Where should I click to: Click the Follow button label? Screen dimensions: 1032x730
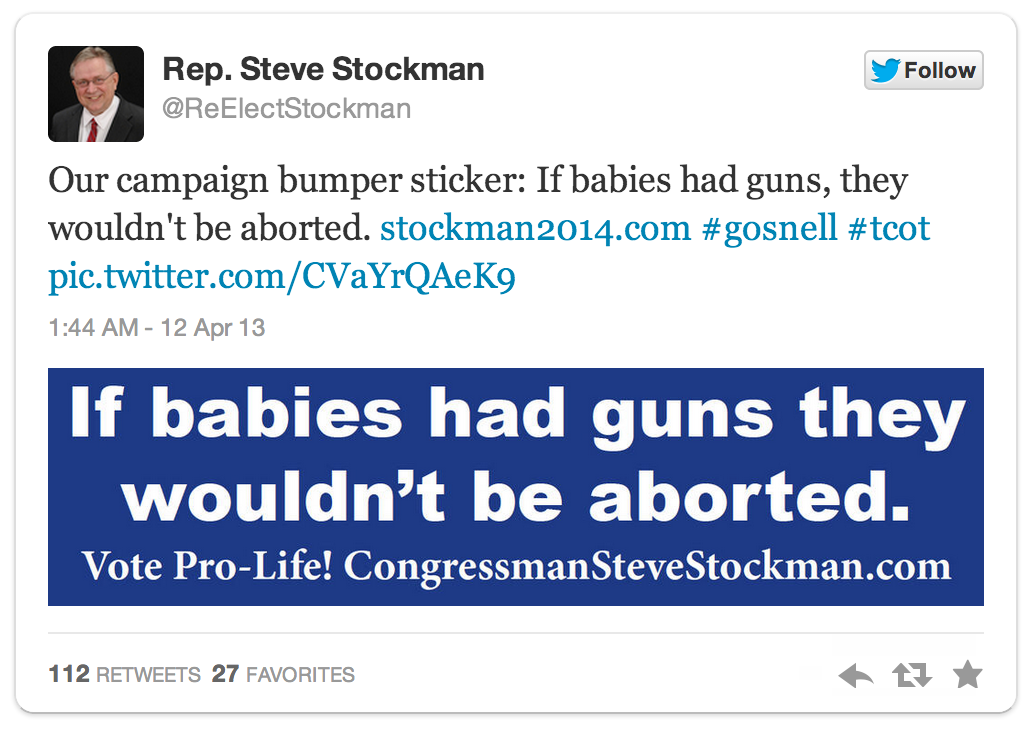[939, 71]
